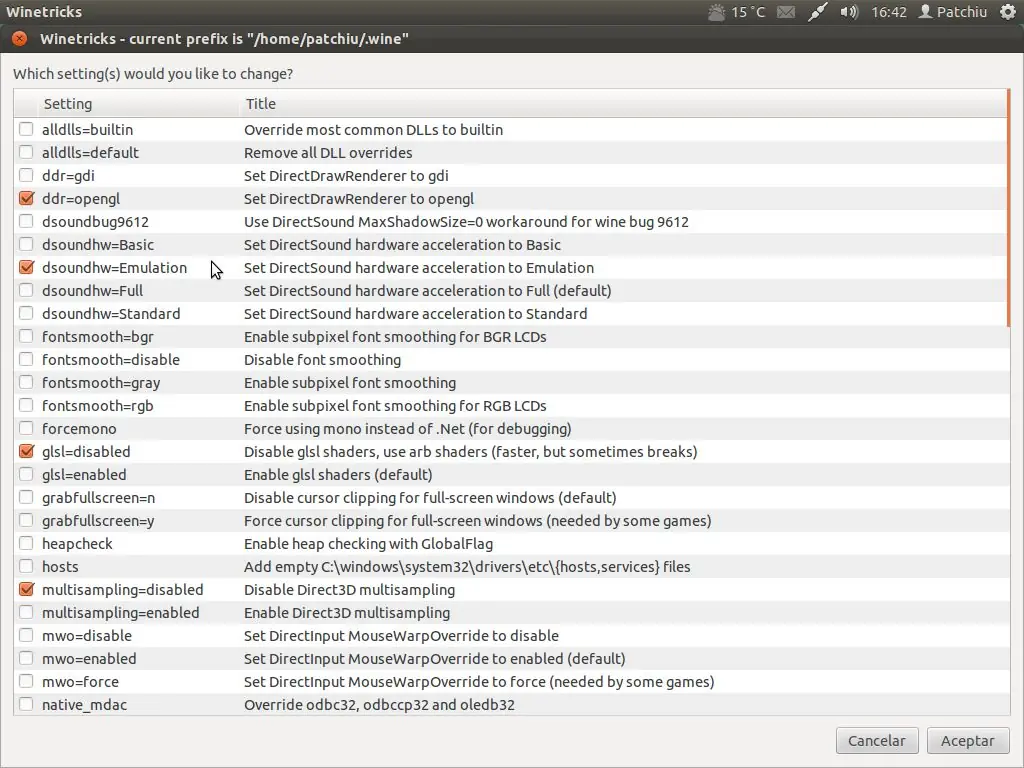
Task: Show the clock menu at 16:42
Action: coord(889,12)
